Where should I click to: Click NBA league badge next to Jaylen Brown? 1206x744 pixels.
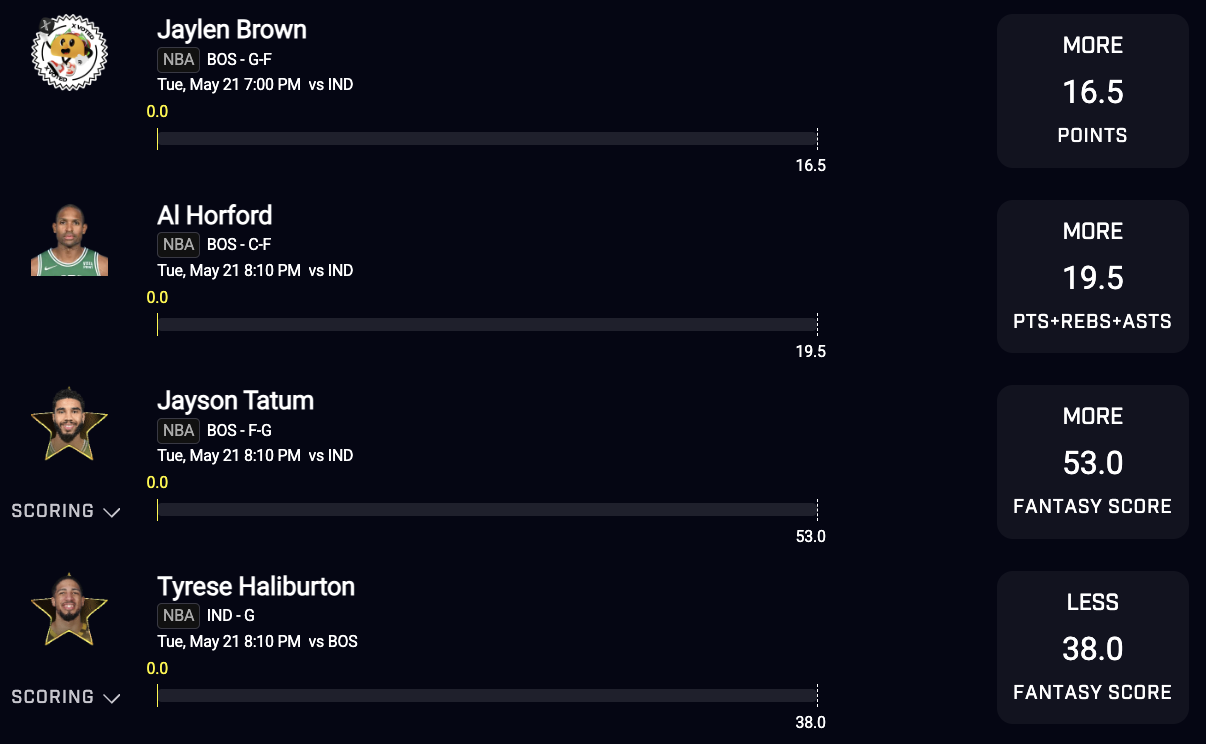(178, 59)
